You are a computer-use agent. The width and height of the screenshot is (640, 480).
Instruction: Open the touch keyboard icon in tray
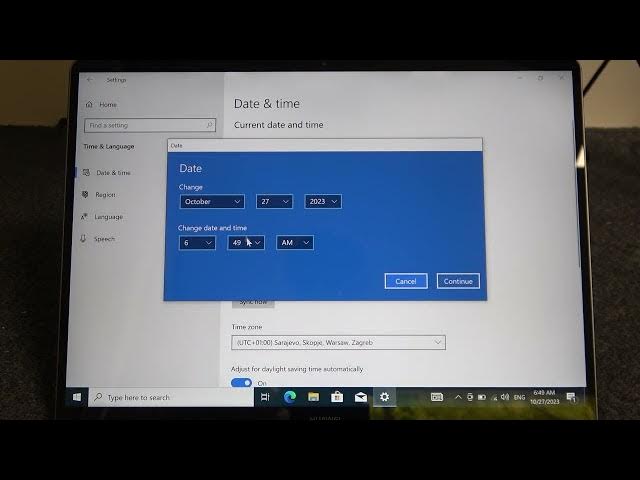[x=437, y=397]
